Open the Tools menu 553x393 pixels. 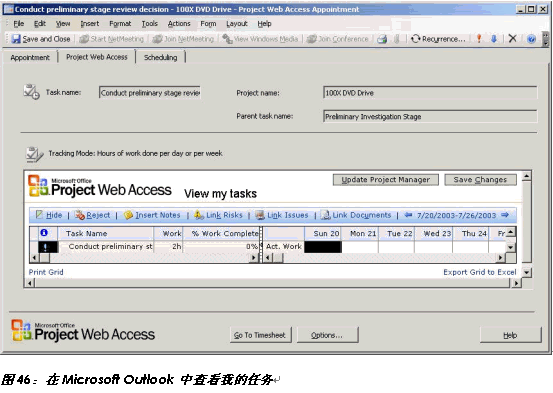click(x=150, y=24)
